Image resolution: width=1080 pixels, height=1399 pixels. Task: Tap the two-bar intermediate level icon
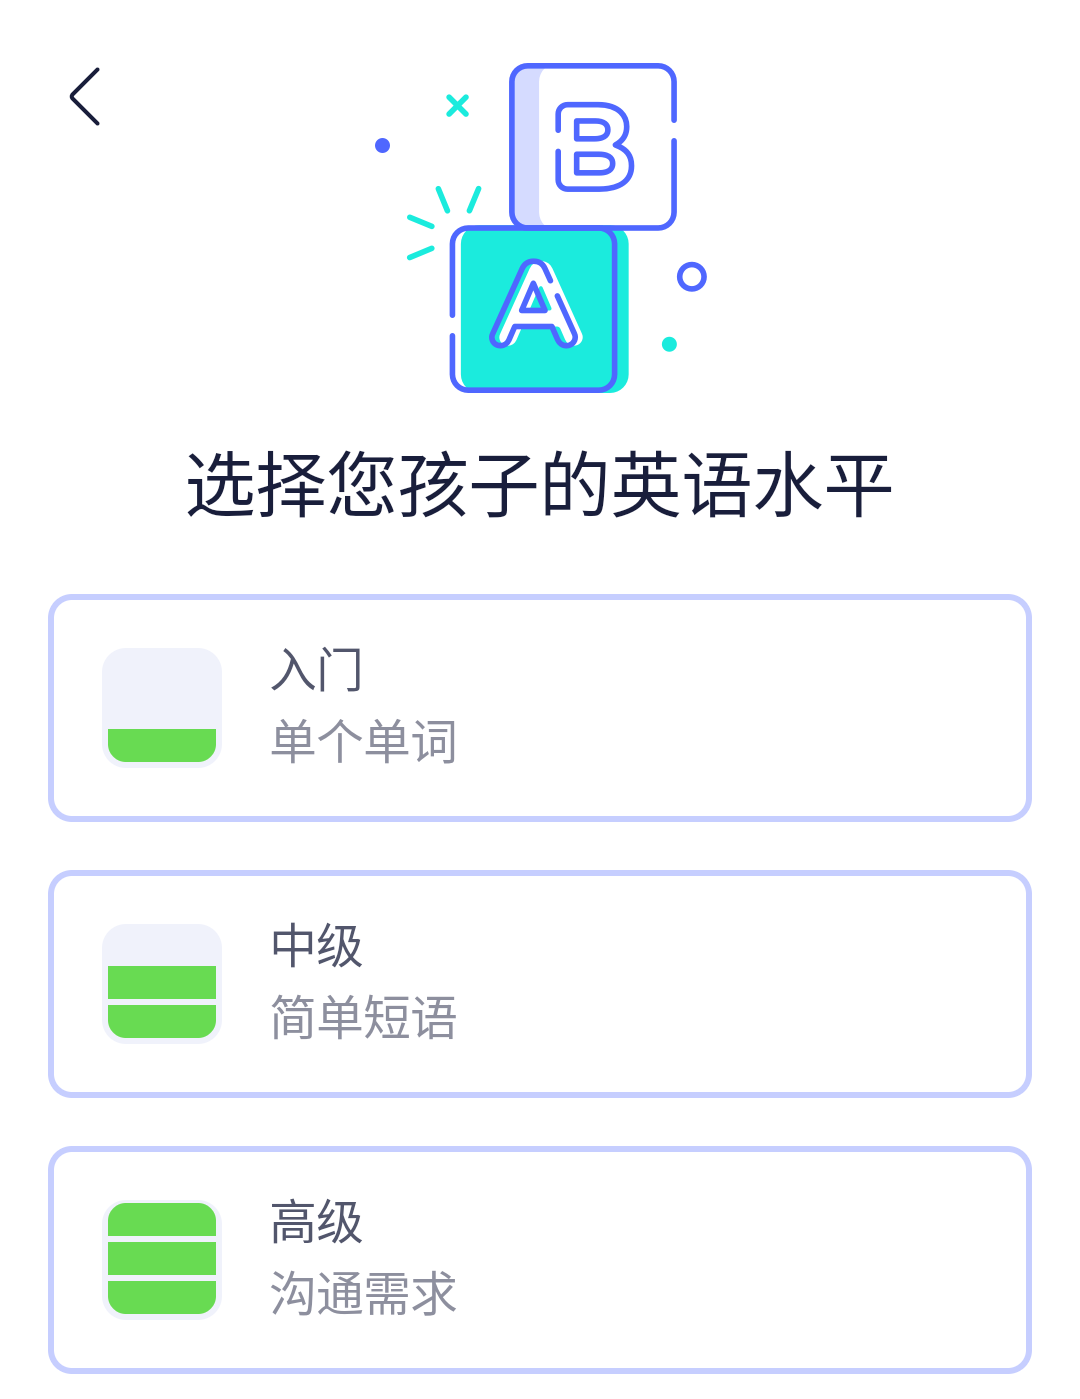[162, 984]
